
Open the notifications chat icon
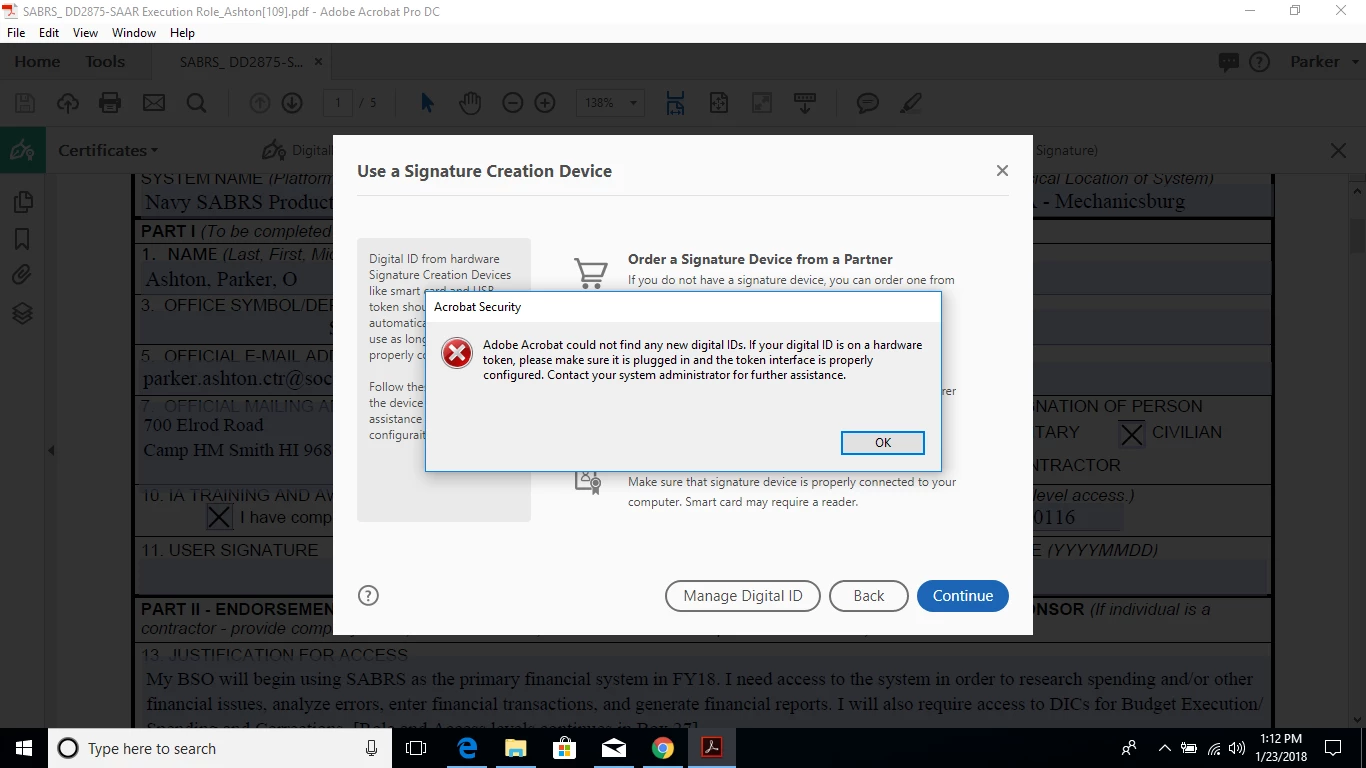pos(1229,62)
